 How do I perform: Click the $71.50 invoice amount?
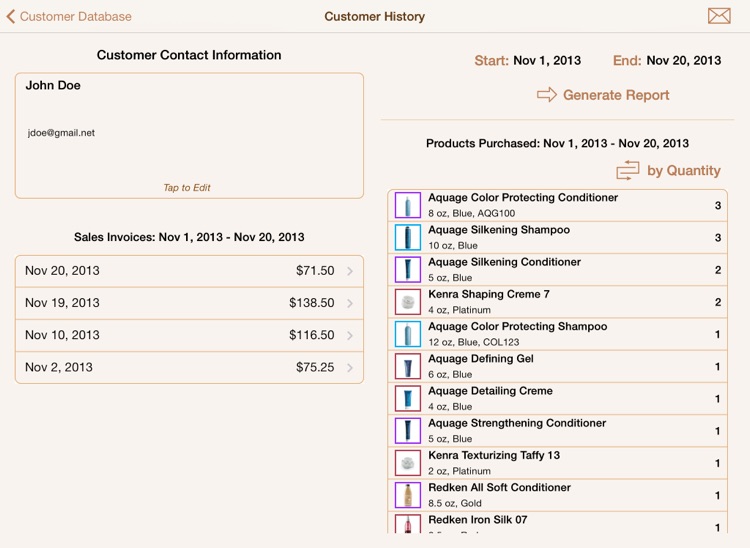pos(315,271)
